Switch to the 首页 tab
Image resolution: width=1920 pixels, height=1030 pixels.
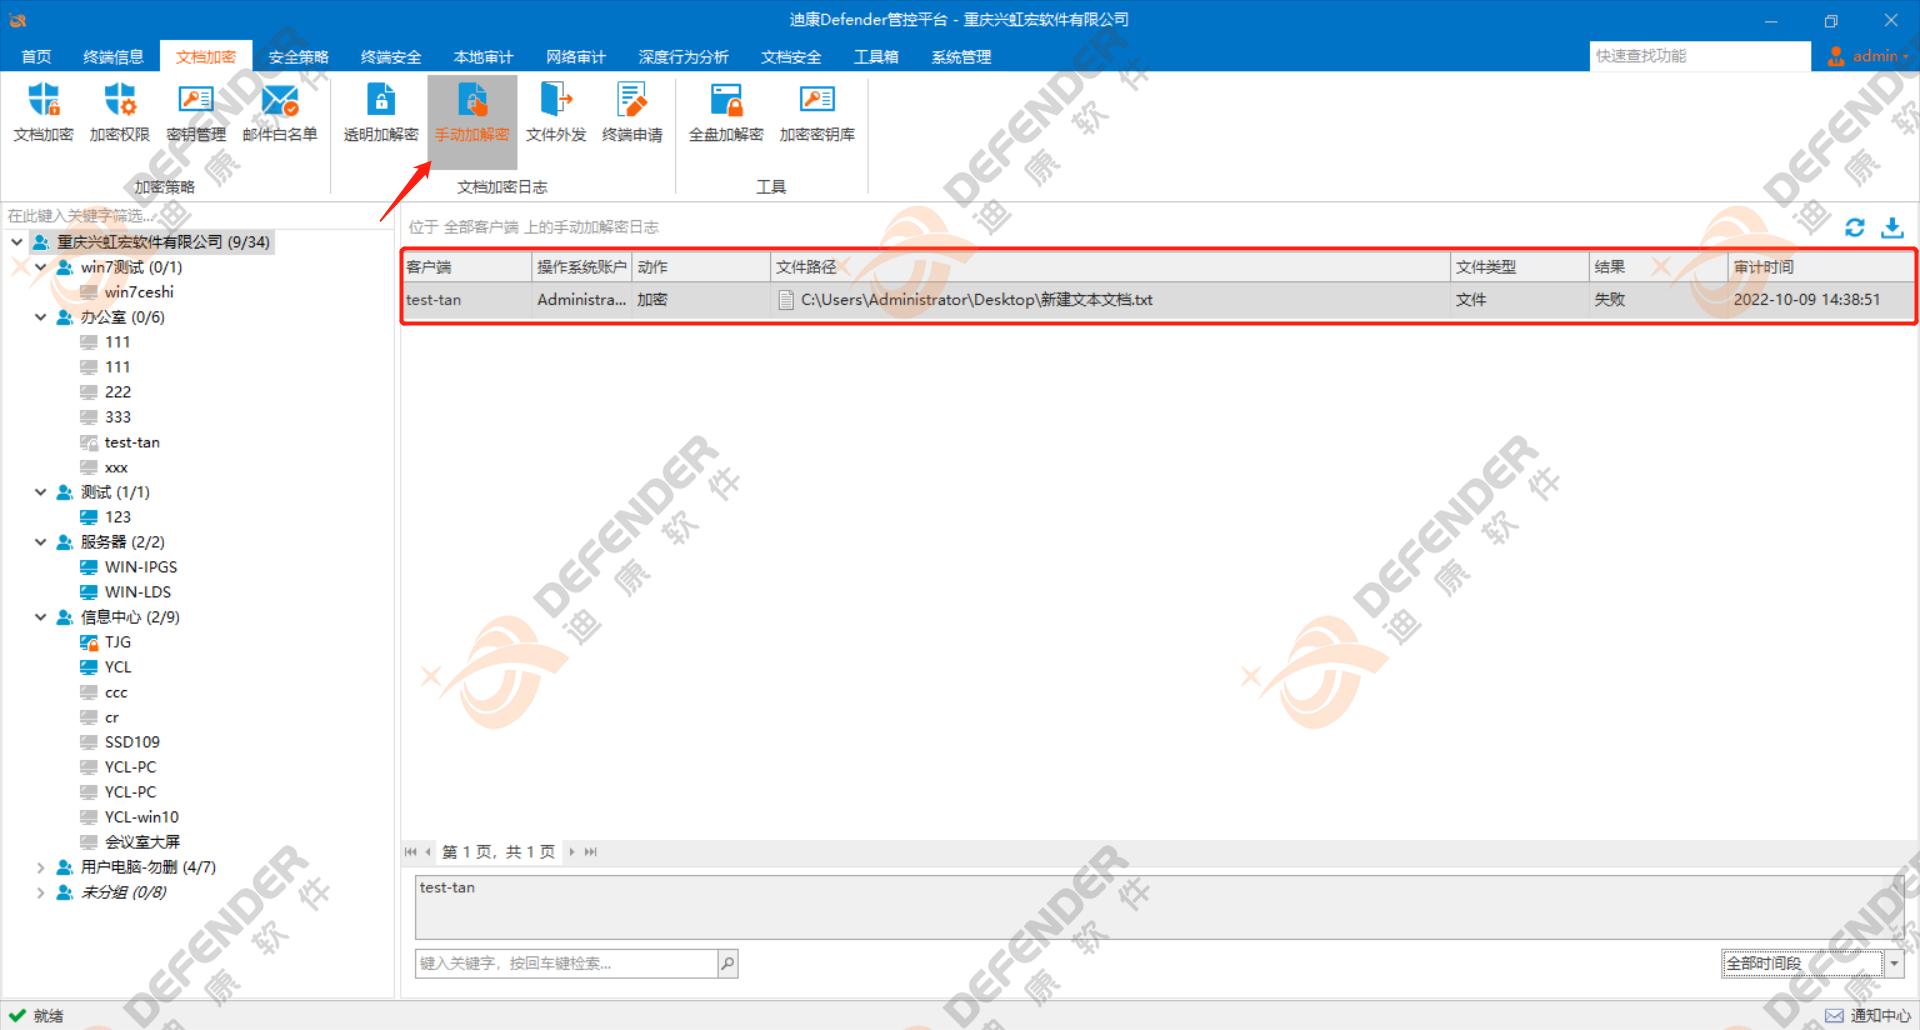point(36,57)
